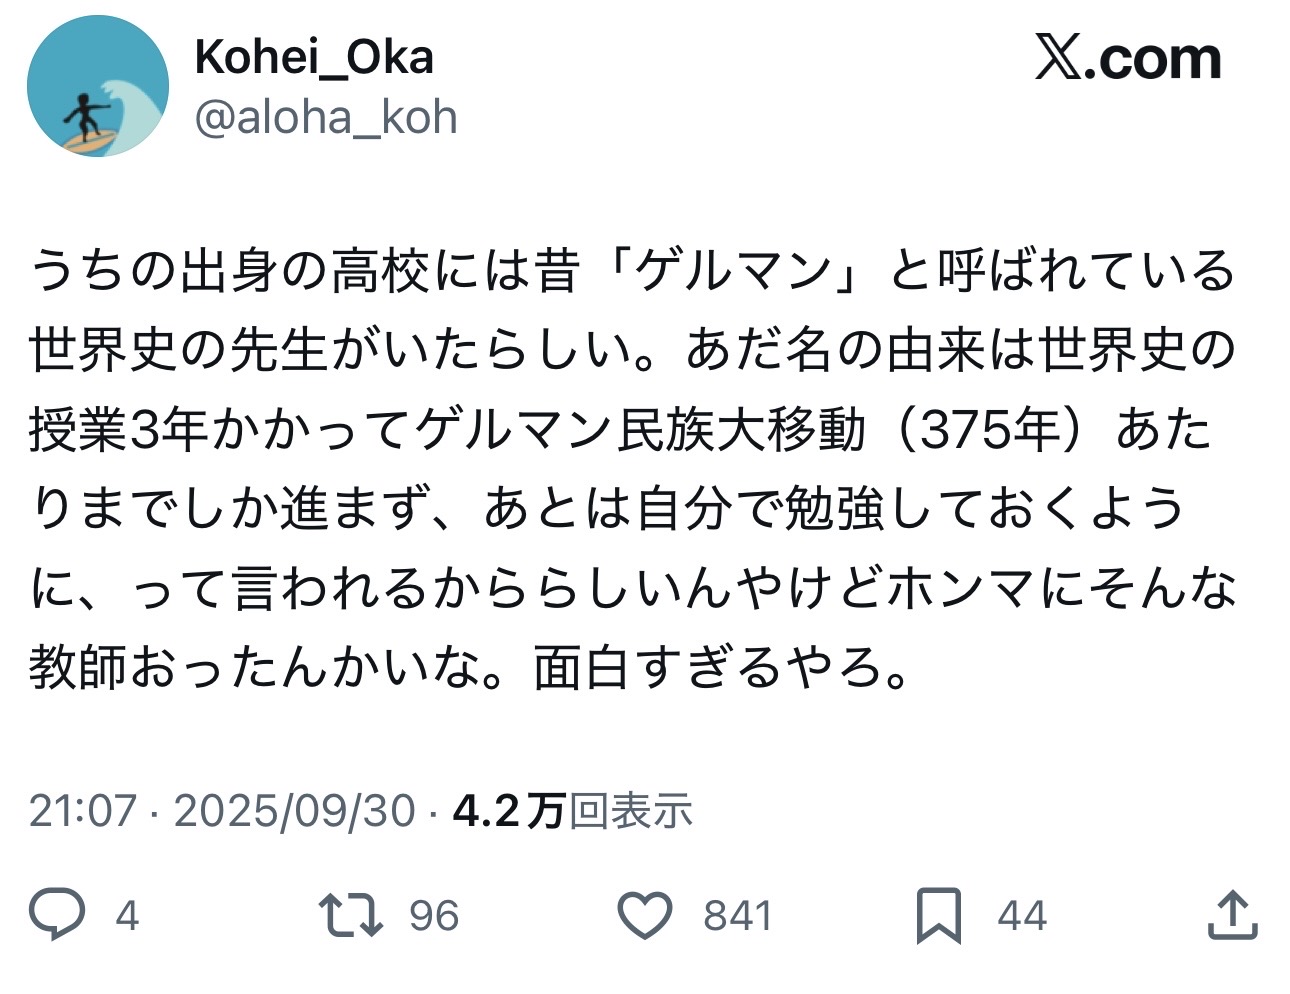Click the 2025/09/30 post date
The image size is (1290, 994).
(x=294, y=810)
